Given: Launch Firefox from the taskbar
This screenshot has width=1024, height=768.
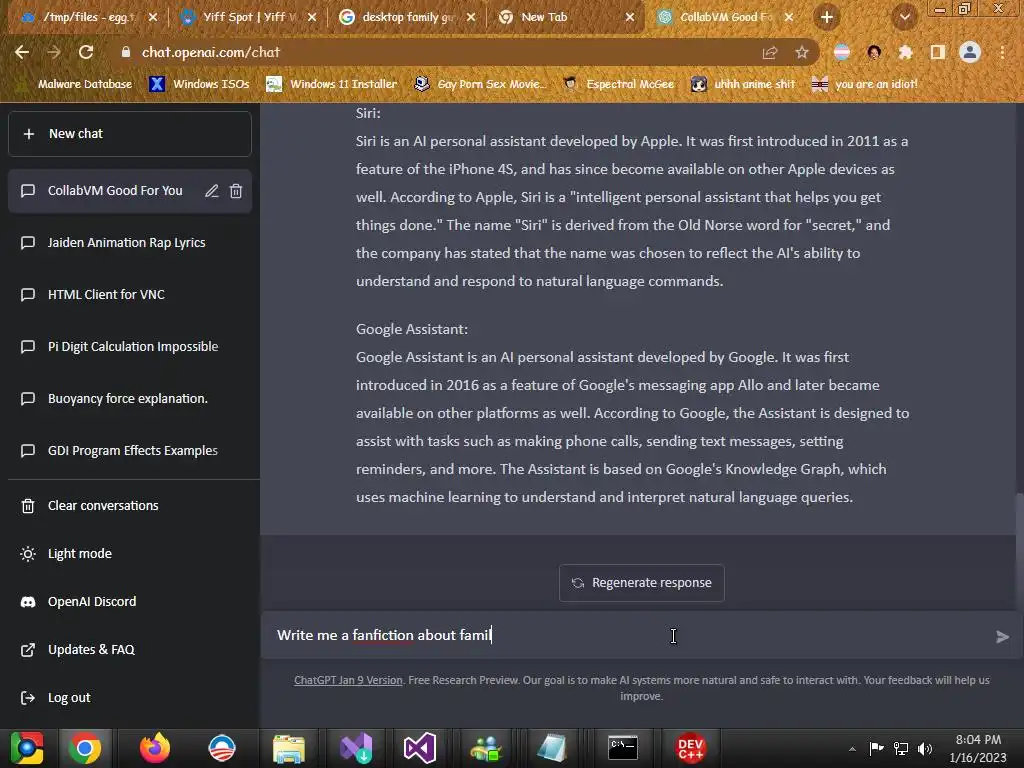Looking at the screenshot, I should [155, 748].
